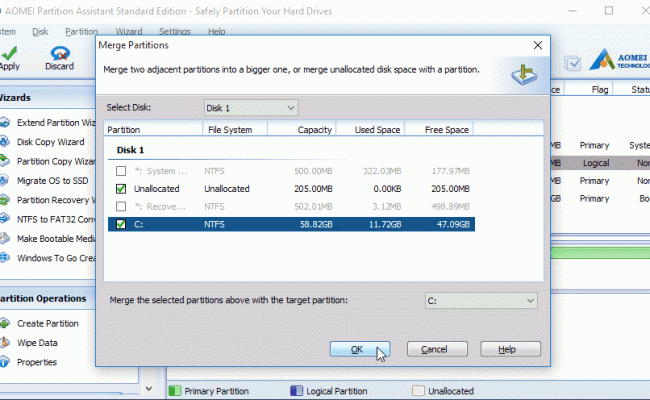The width and height of the screenshot is (650, 400).
Task: Click NTFS to FAT32 Converter icon
Action: [5, 219]
